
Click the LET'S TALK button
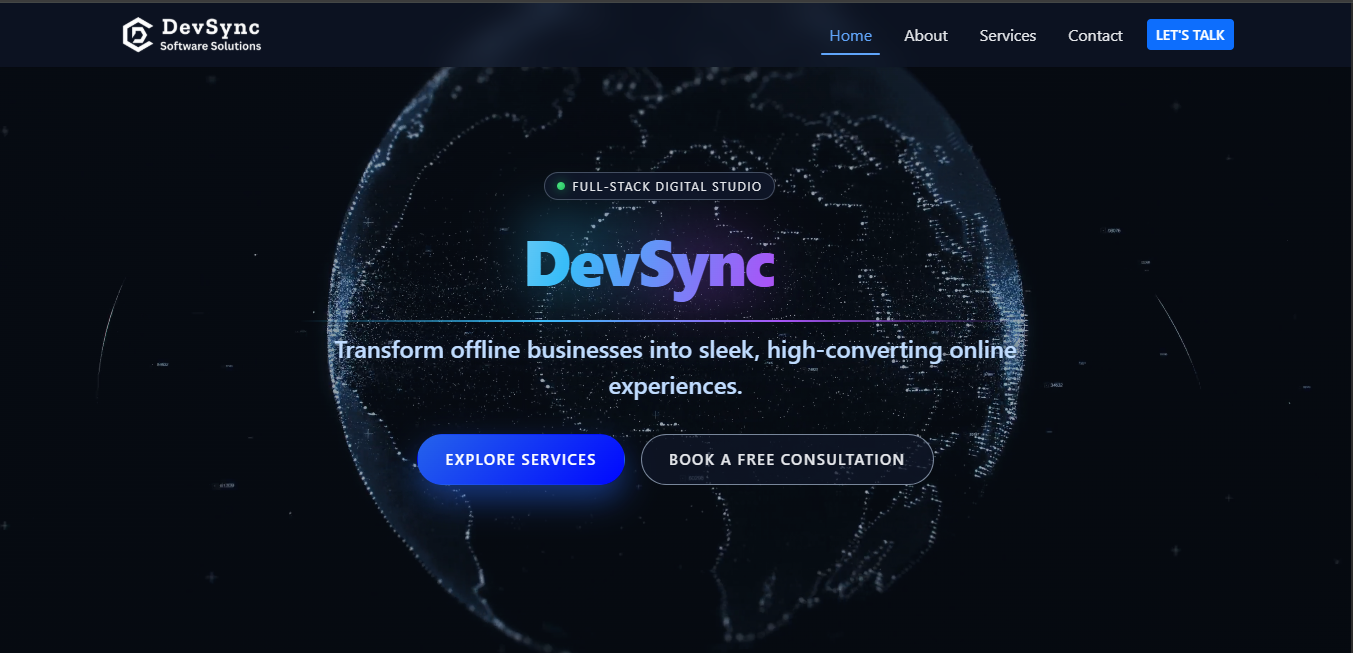(x=1190, y=35)
